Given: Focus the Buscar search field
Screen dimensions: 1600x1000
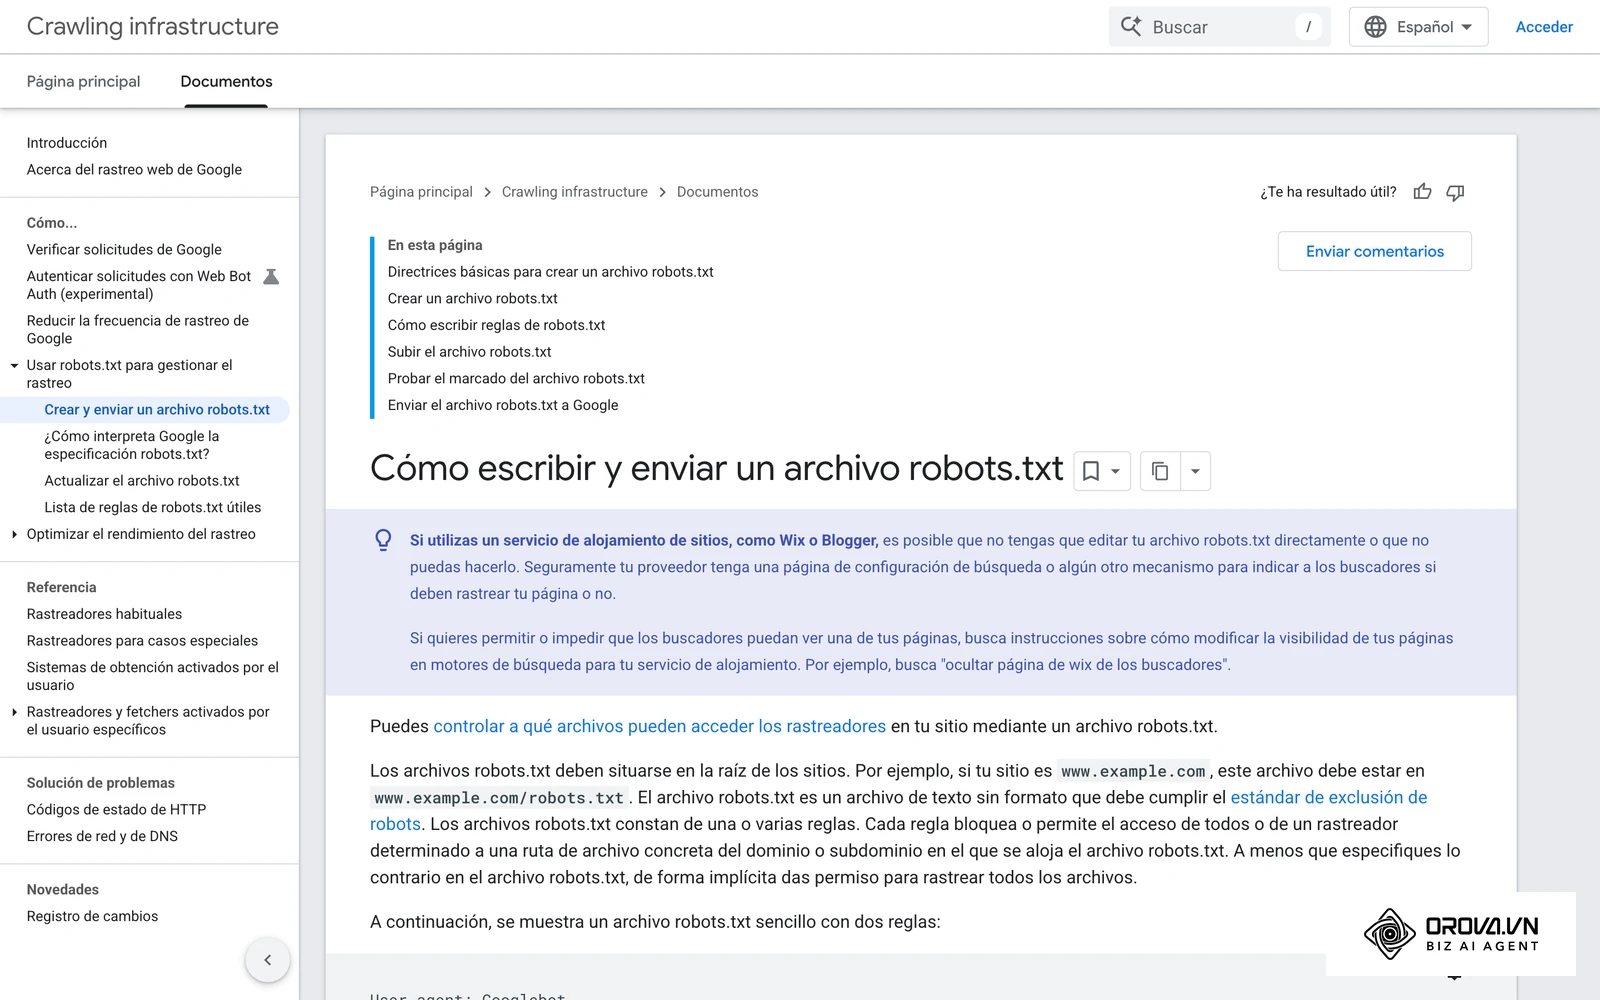Looking at the screenshot, I should 1219,27.
